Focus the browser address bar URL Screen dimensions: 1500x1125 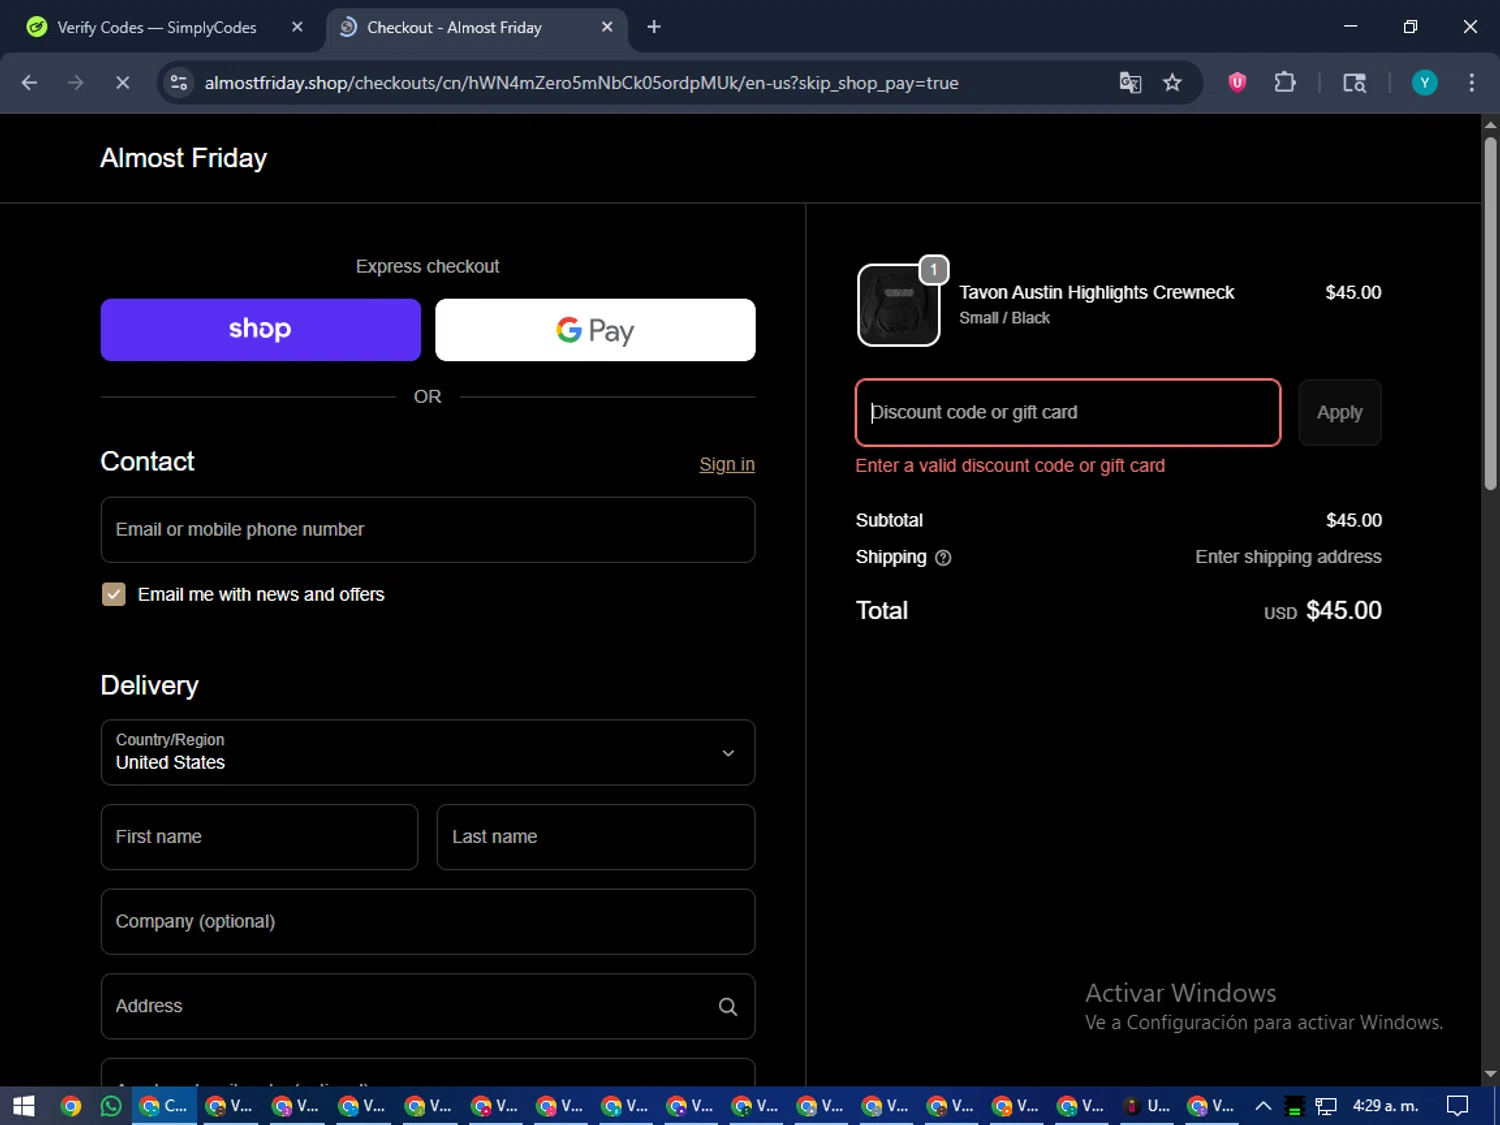pyautogui.click(x=581, y=83)
